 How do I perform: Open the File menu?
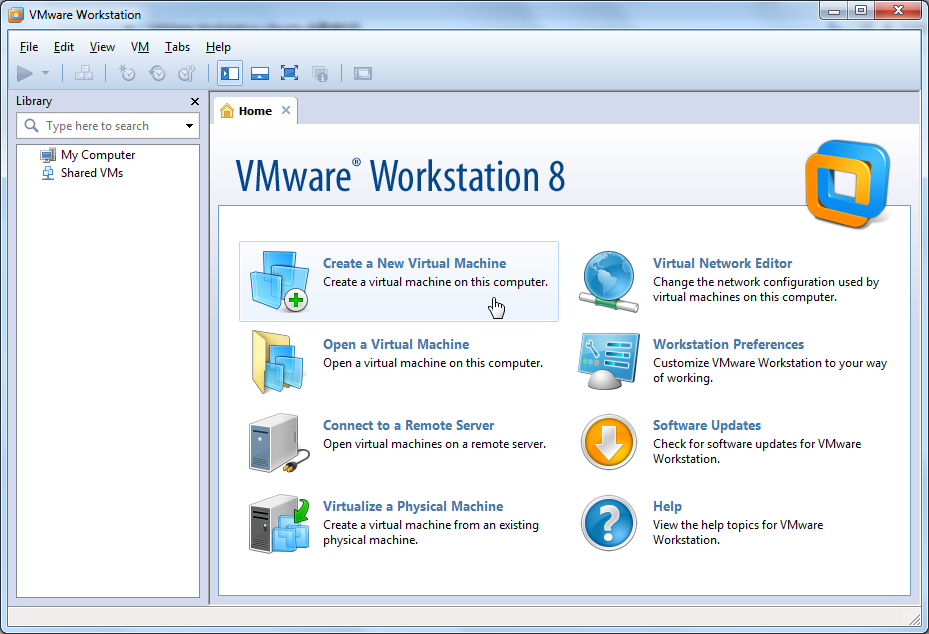tap(28, 47)
